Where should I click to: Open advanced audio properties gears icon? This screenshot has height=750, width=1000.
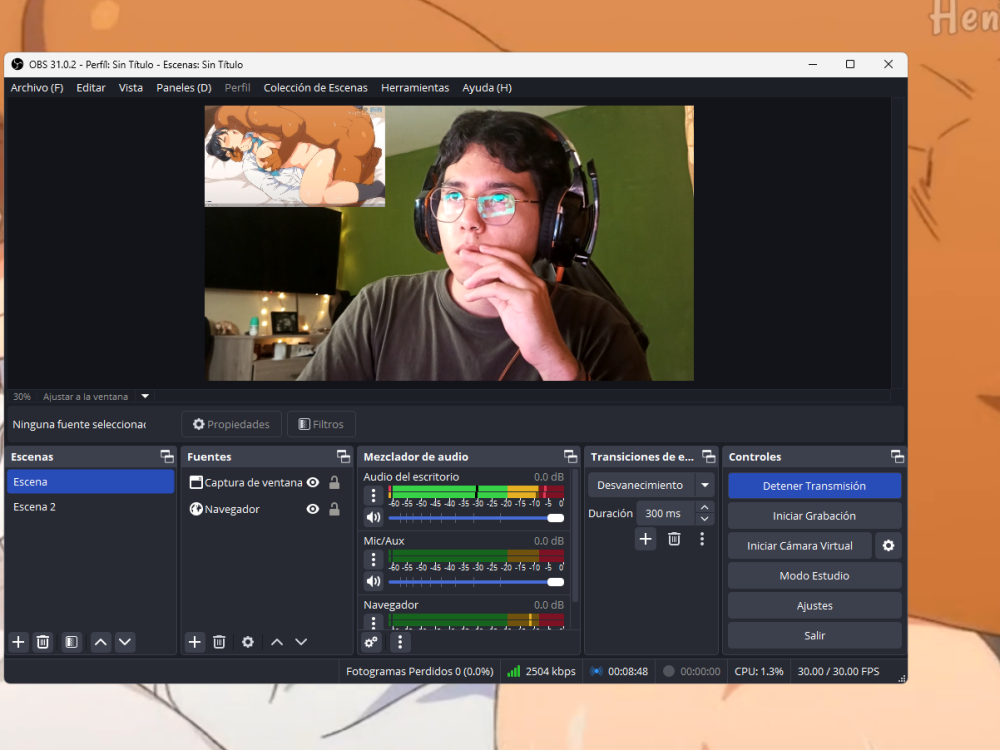pos(371,642)
